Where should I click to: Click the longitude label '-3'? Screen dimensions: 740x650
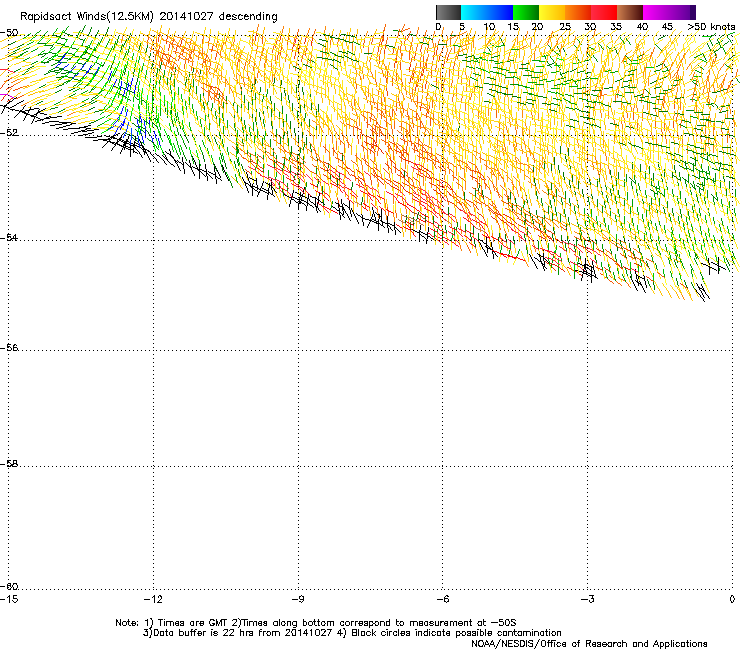point(587,599)
